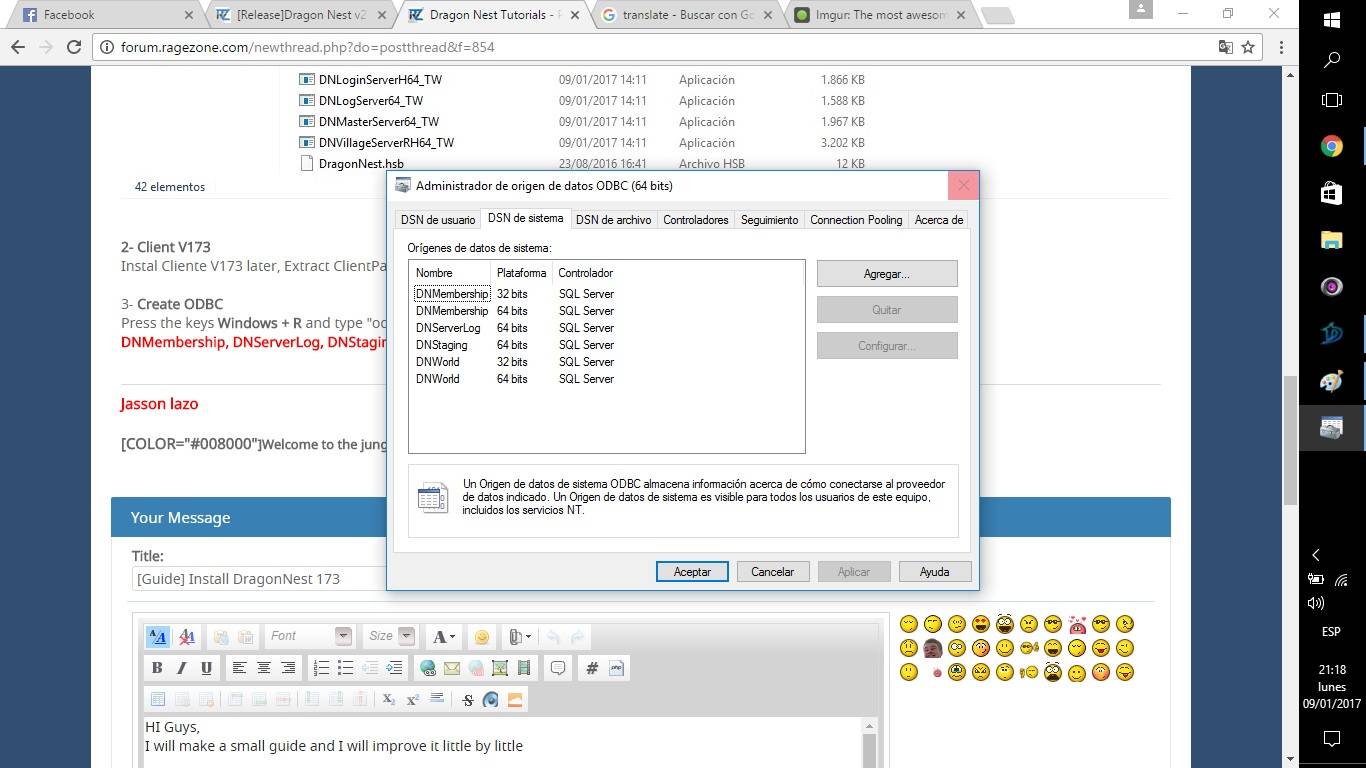Image resolution: width=1366 pixels, height=768 pixels.
Task: Click Agregar button in ODBC dialog
Action: (887, 274)
